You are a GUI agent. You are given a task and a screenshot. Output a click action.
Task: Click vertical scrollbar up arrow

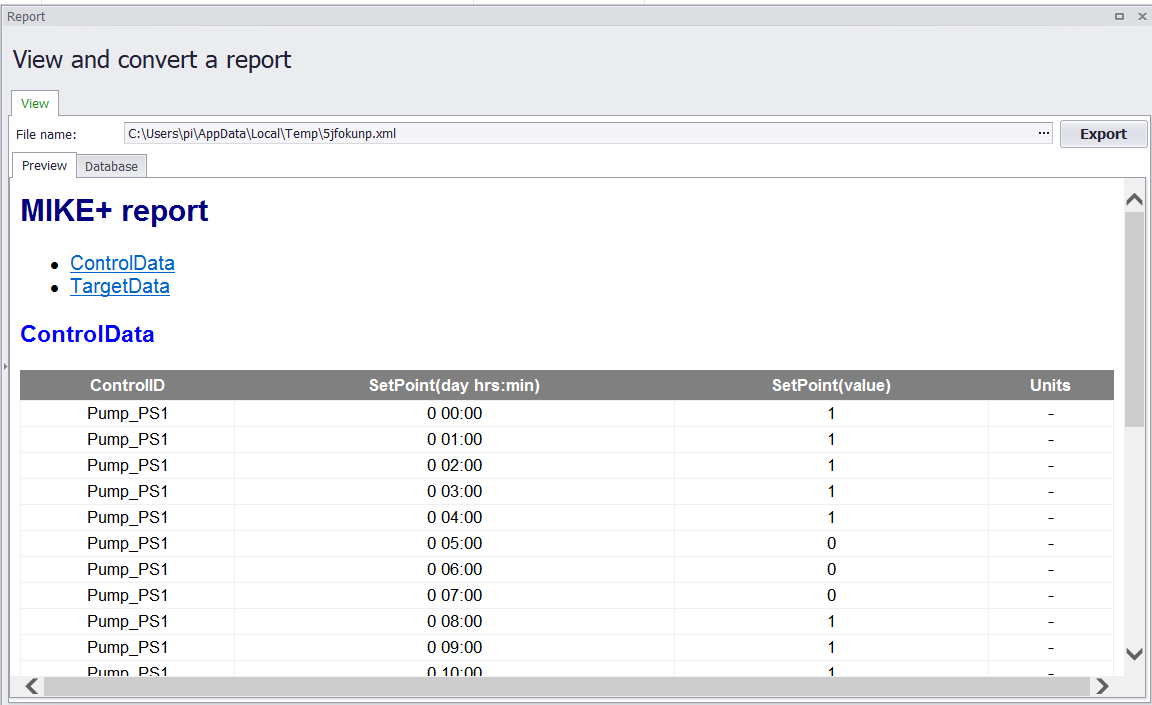(x=1134, y=199)
